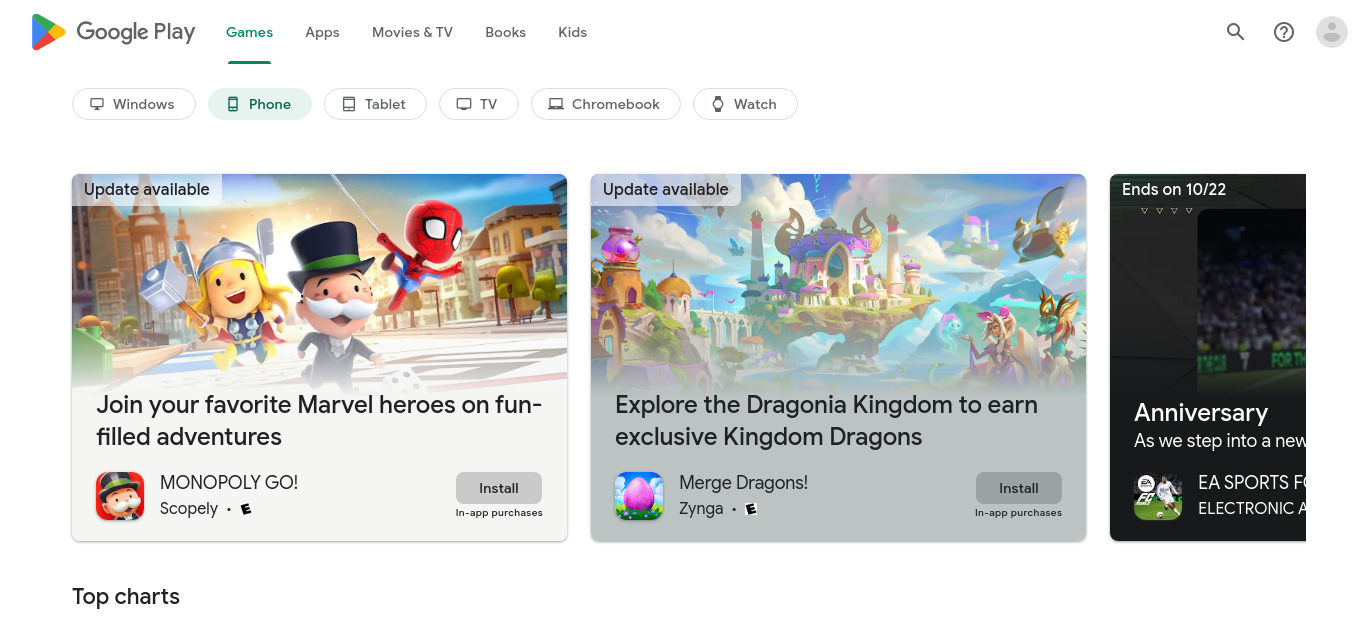Click the Google Play logo
The width and height of the screenshot is (1366, 629).
[x=113, y=32]
